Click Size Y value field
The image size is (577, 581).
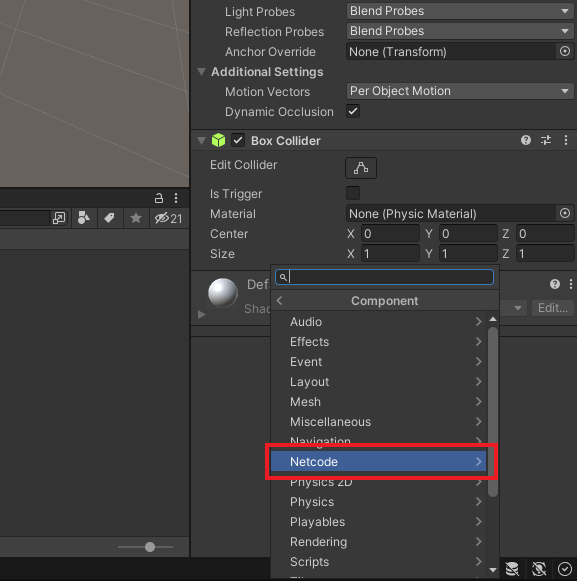(468, 253)
